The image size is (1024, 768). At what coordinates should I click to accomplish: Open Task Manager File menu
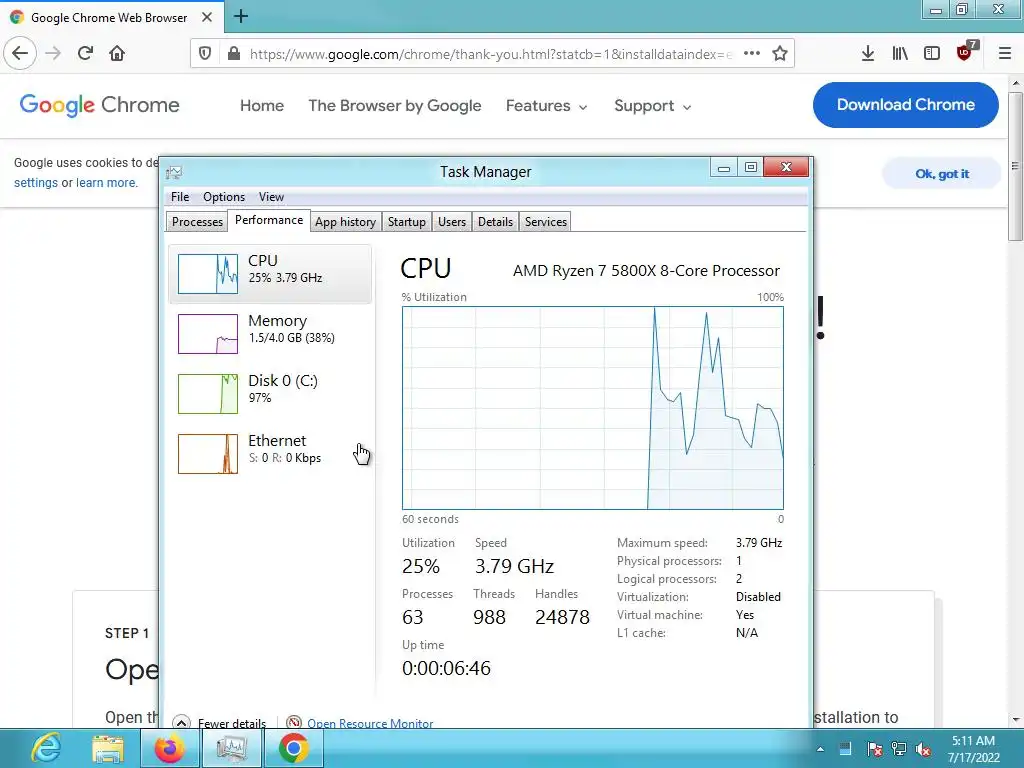[x=180, y=197]
